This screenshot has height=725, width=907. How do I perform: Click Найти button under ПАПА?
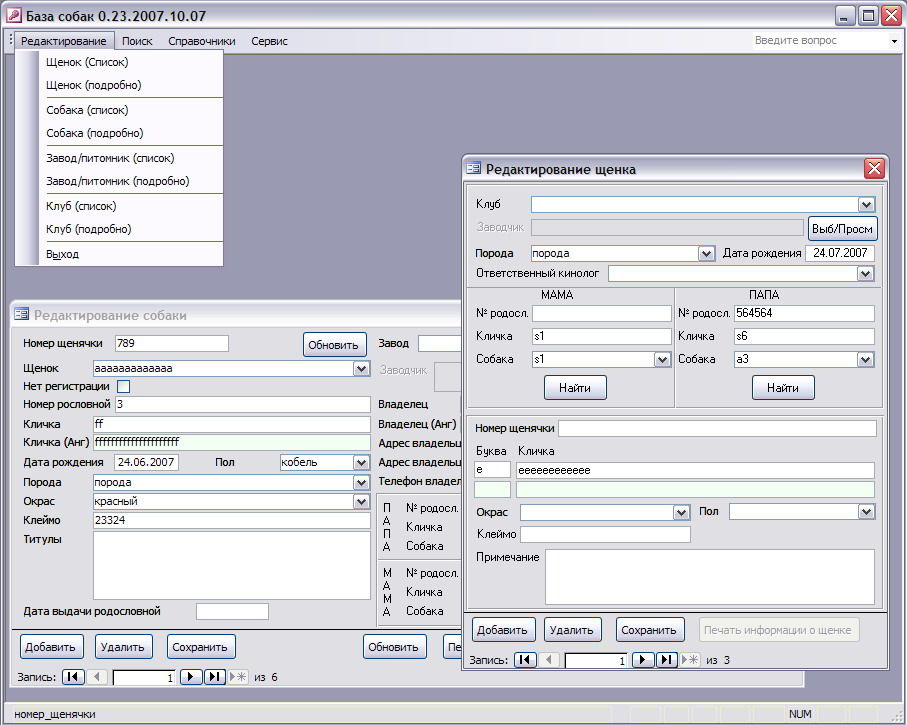[x=783, y=388]
